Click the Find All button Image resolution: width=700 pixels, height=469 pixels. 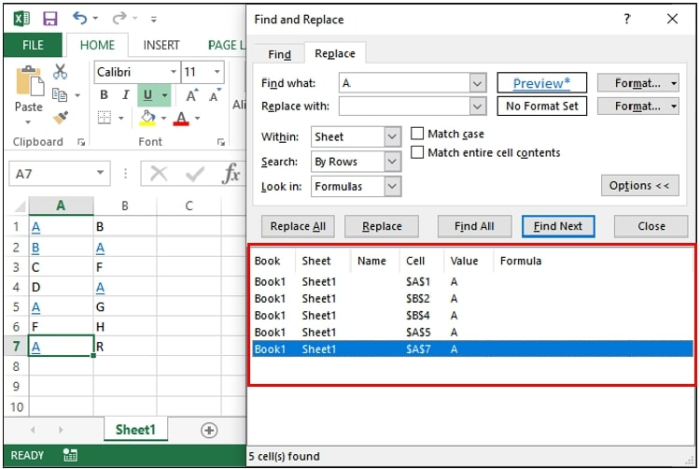coord(474,226)
